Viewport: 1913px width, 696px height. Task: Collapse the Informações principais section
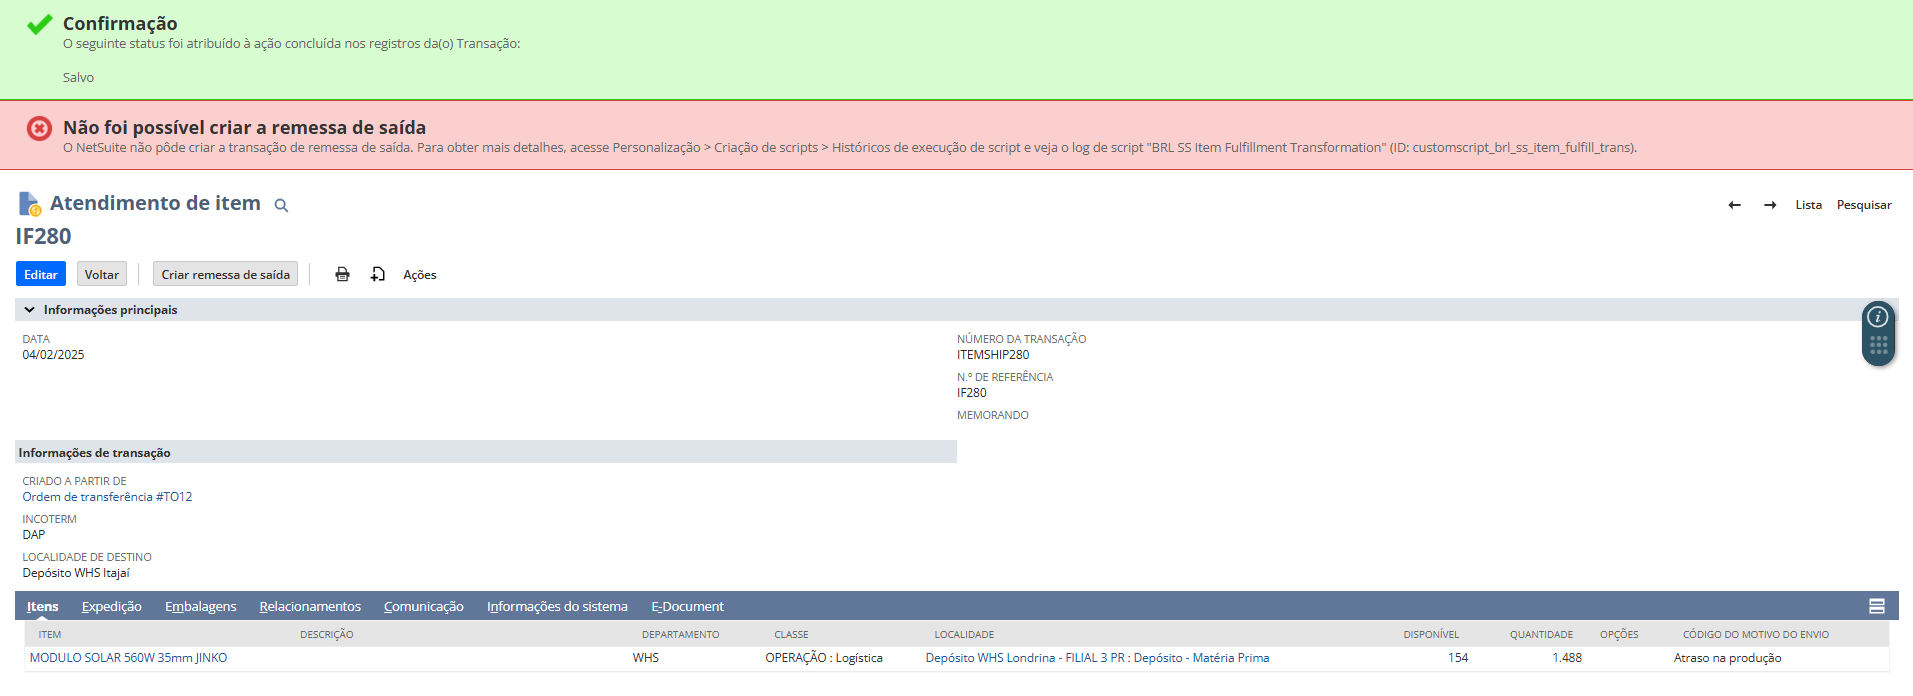(x=30, y=310)
